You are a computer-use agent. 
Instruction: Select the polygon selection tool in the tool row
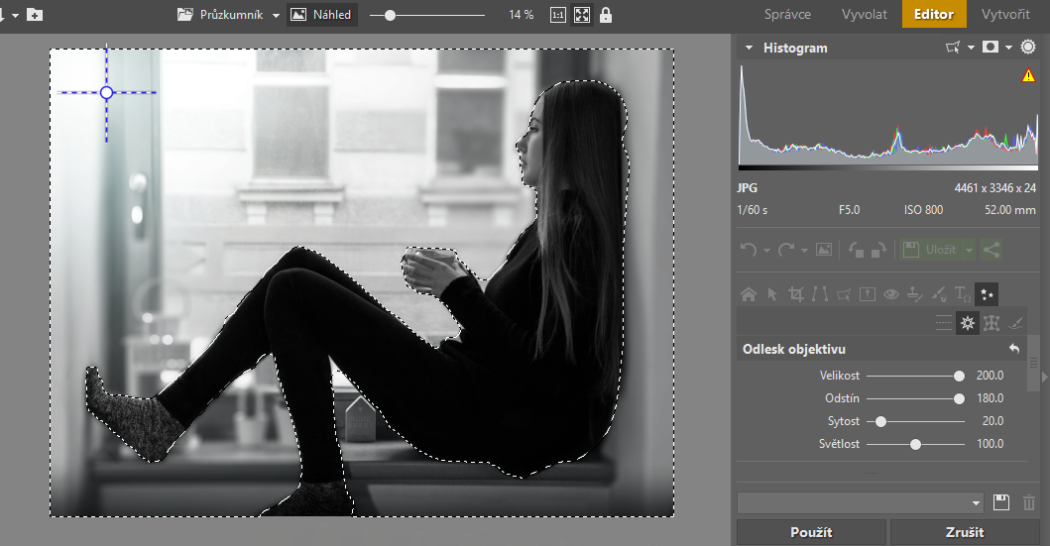844,294
